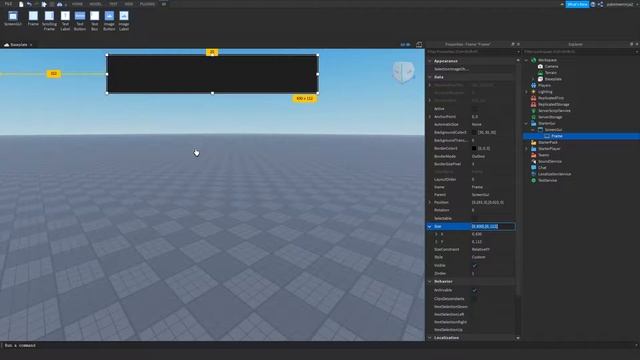Click the ReplicatedFirst icon in Explorer

point(533,98)
